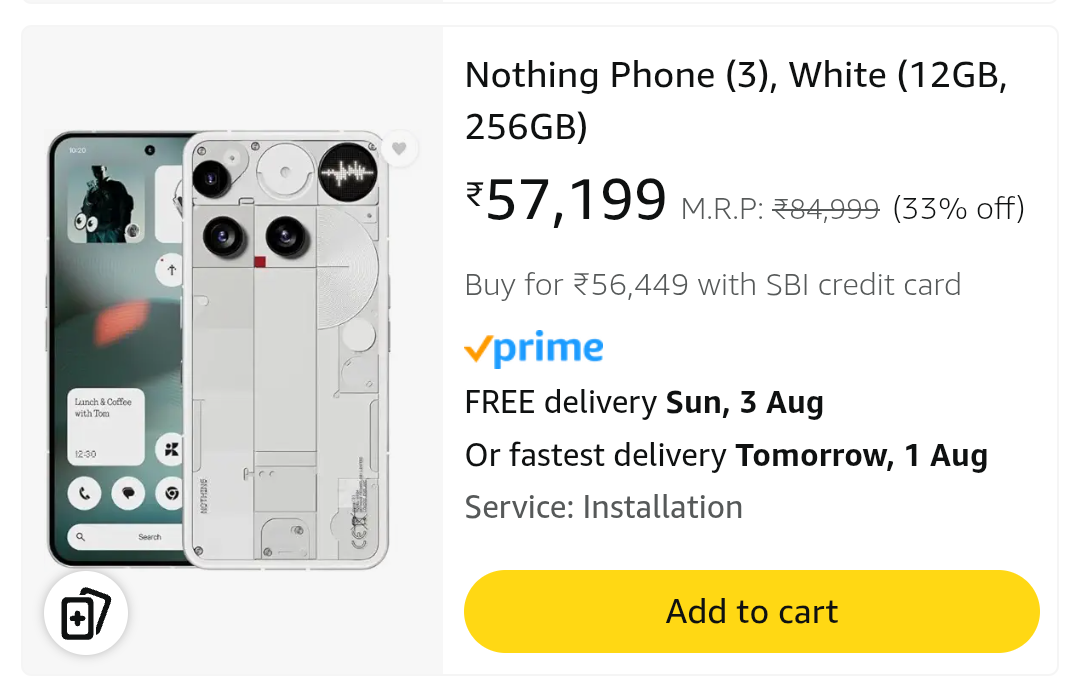Click the ₹57,199 deal price

pyautogui.click(x=576, y=201)
